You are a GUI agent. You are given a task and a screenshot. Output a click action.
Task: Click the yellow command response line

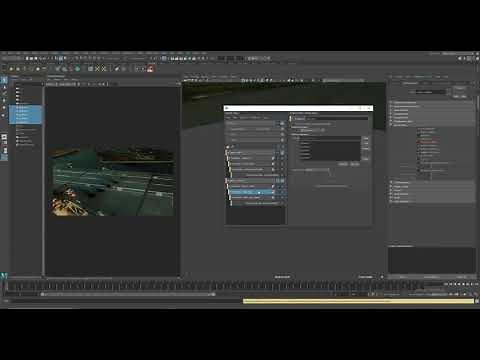pos(358,301)
